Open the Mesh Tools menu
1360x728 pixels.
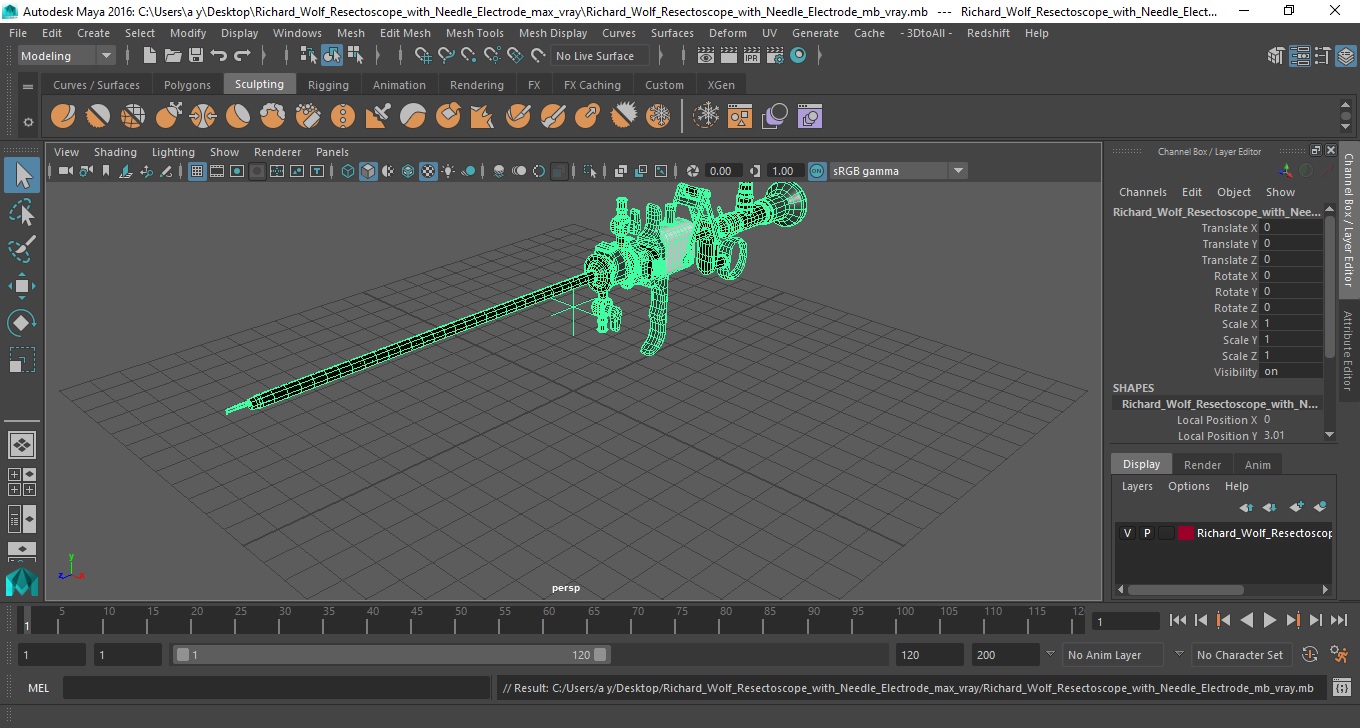click(x=474, y=33)
